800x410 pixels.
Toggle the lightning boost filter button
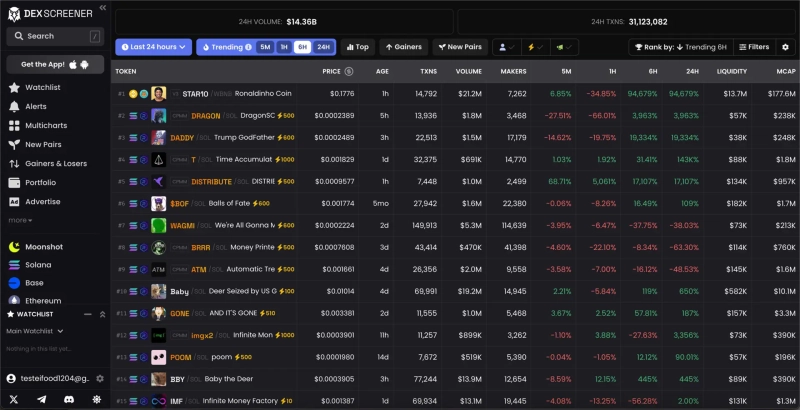tap(538, 47)
